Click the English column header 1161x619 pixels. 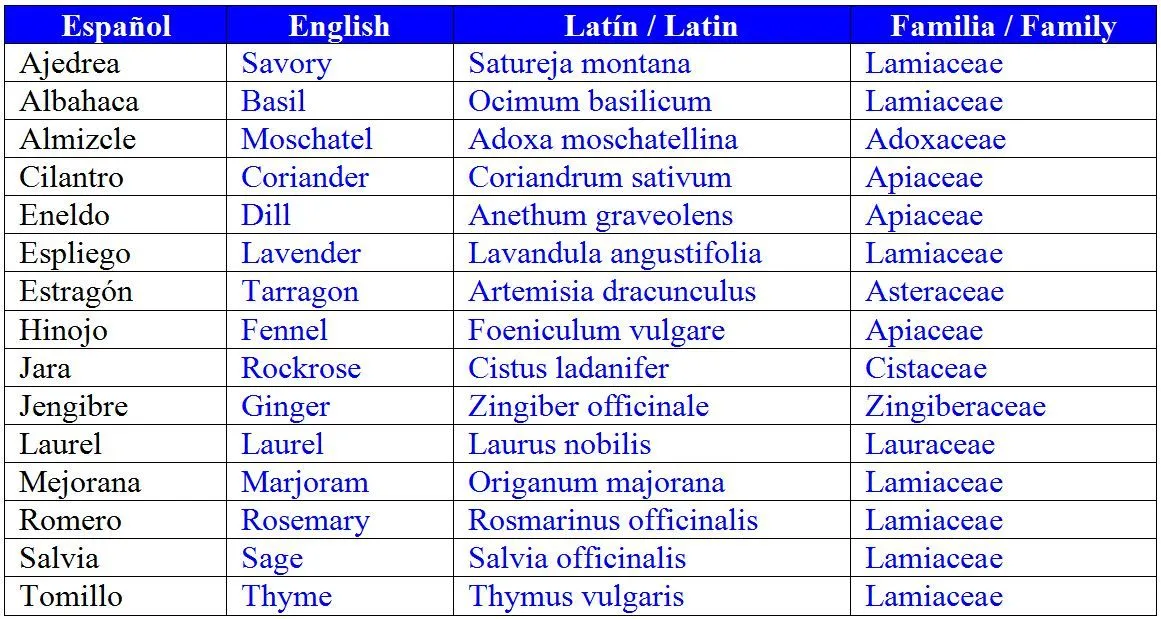click(340, 26)
